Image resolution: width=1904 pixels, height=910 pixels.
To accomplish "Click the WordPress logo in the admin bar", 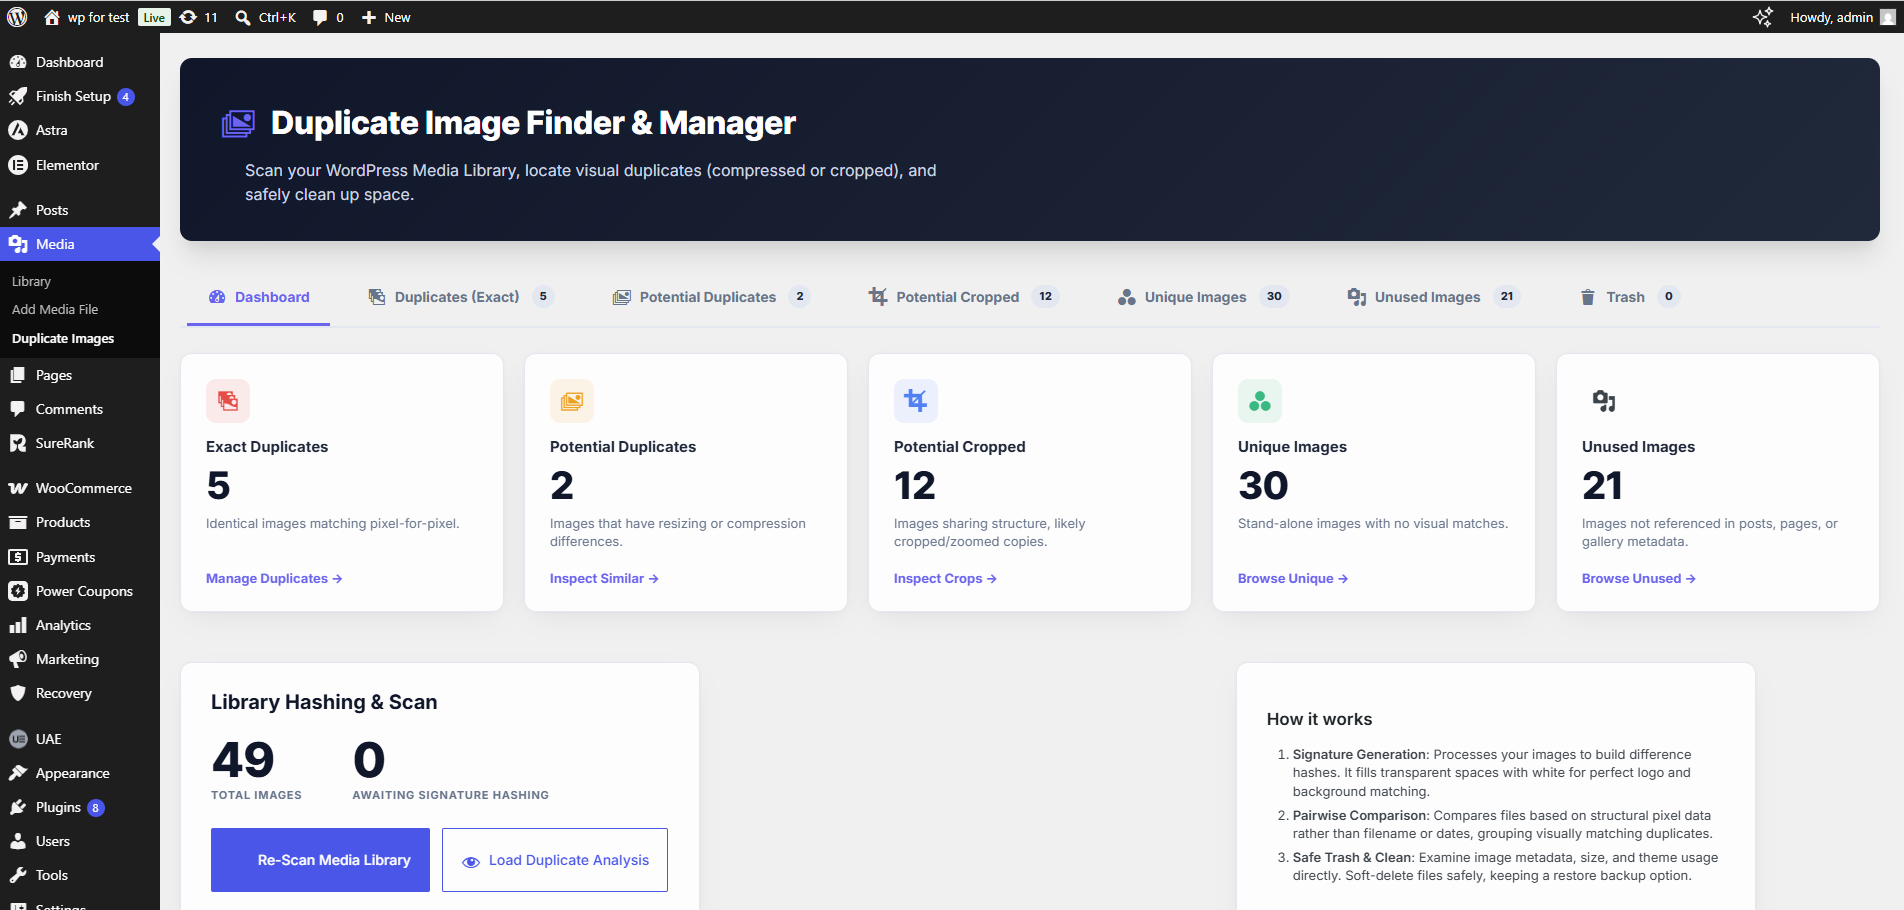I will [17, 17].
